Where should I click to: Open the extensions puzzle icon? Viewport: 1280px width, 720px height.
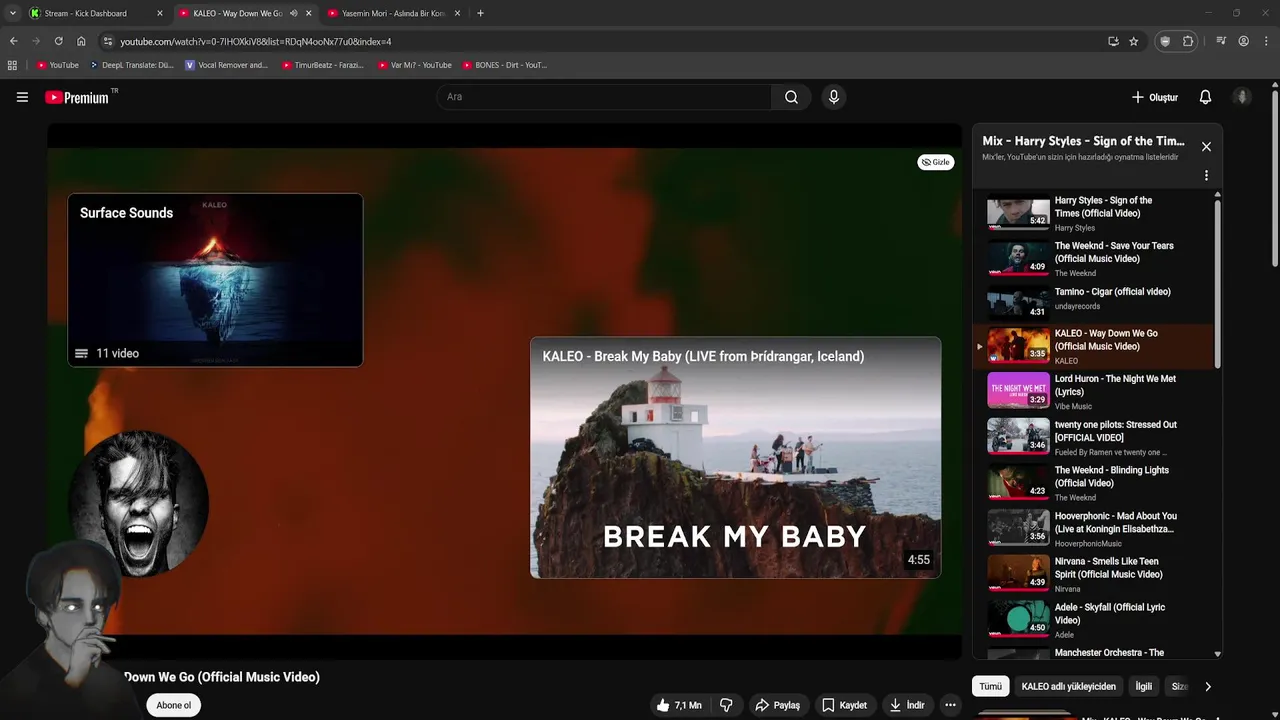coord(1188,41)
